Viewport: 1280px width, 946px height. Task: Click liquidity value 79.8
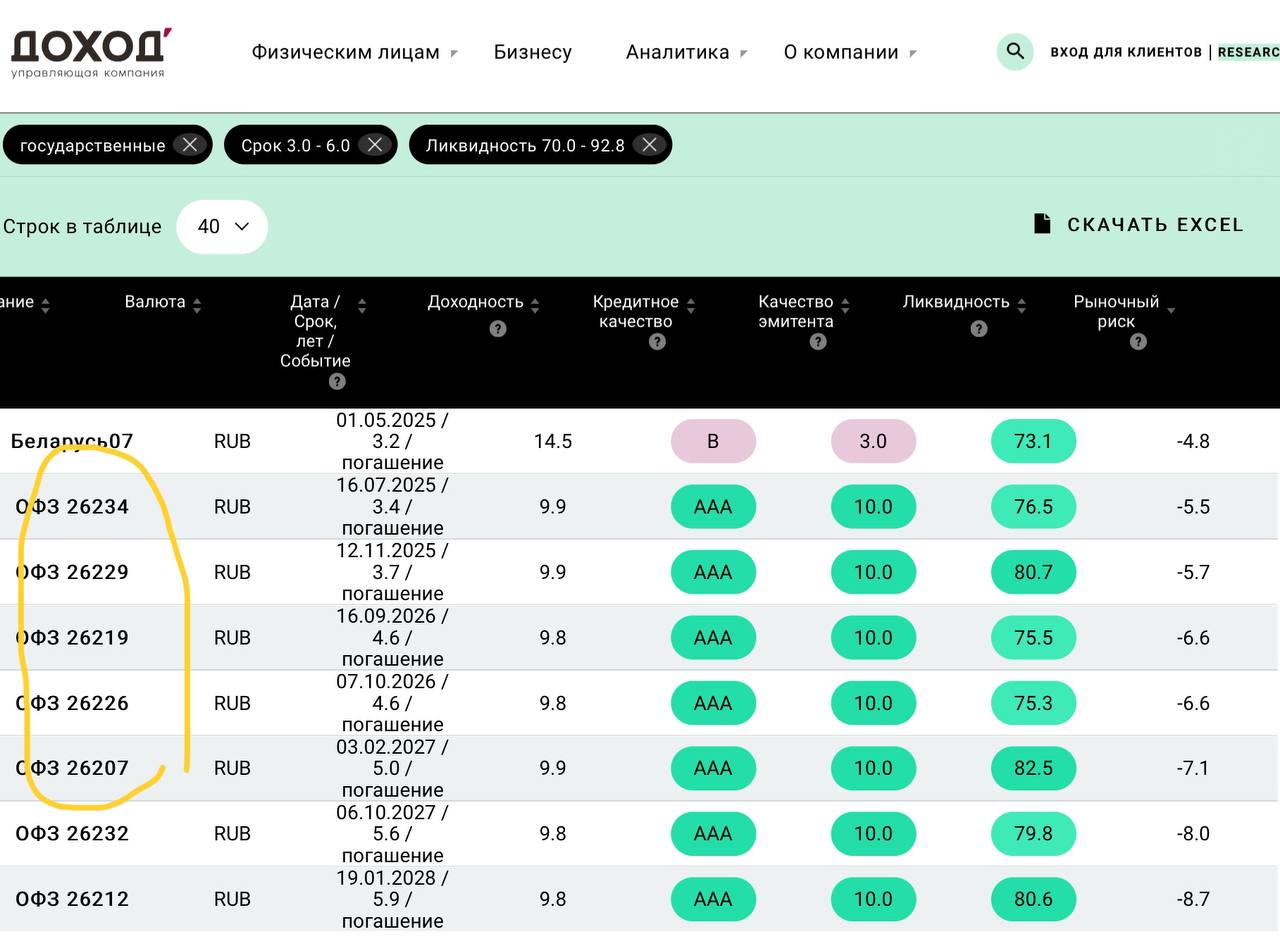(x=1033, y=834)
